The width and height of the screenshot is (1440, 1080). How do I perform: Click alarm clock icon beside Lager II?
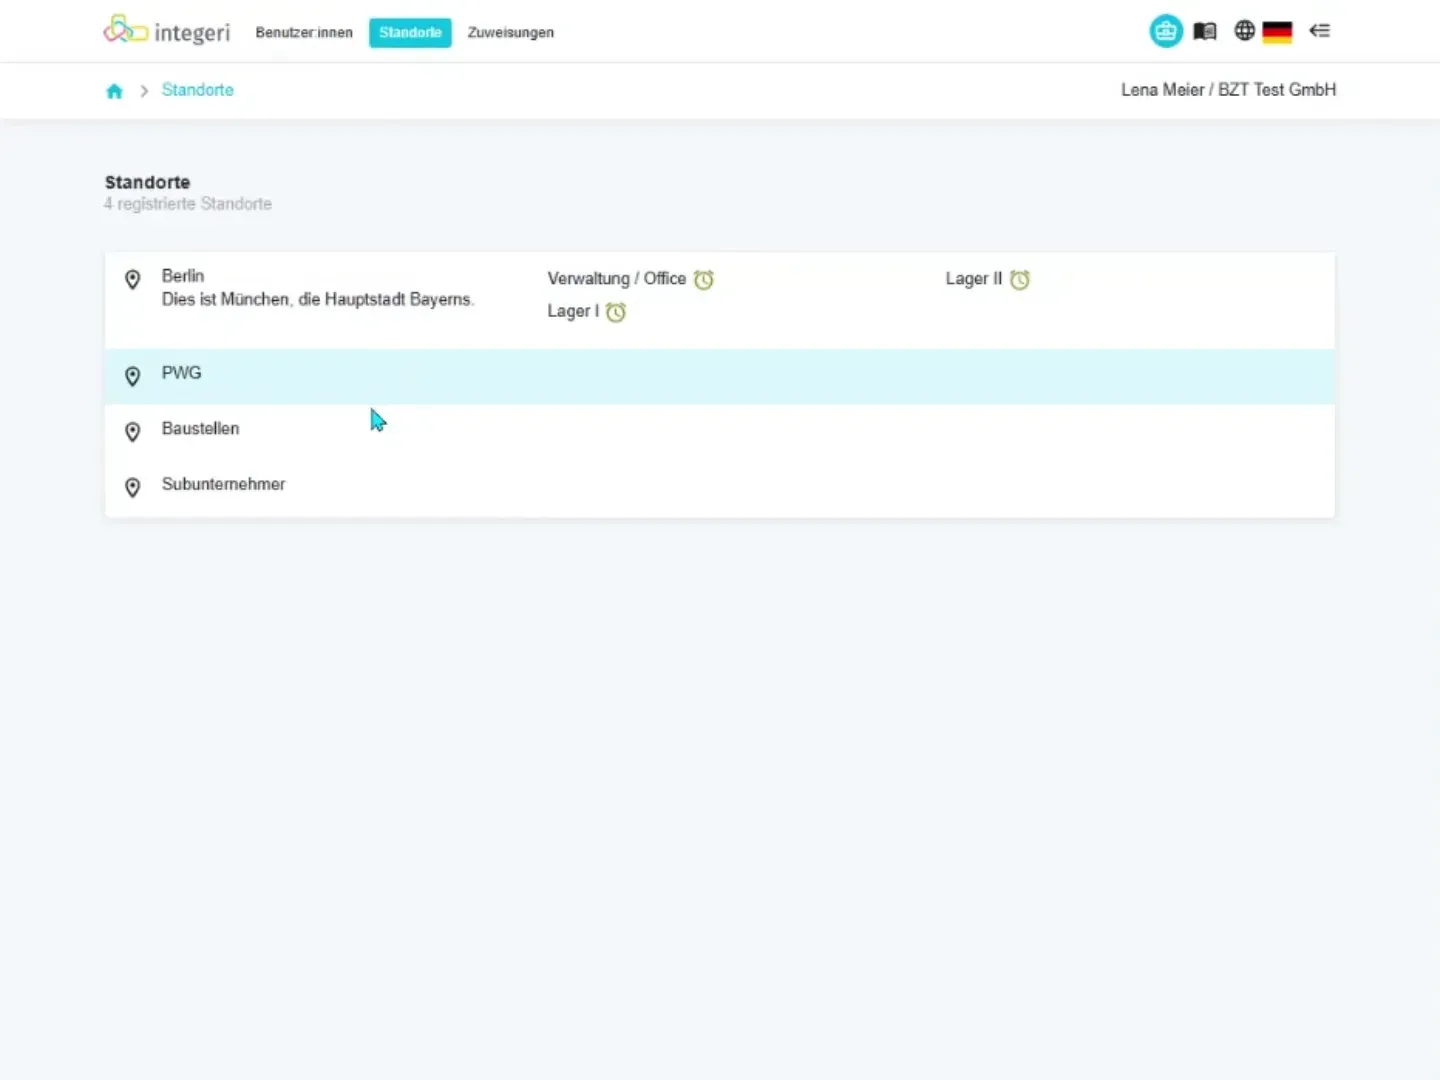[1020, 280]
